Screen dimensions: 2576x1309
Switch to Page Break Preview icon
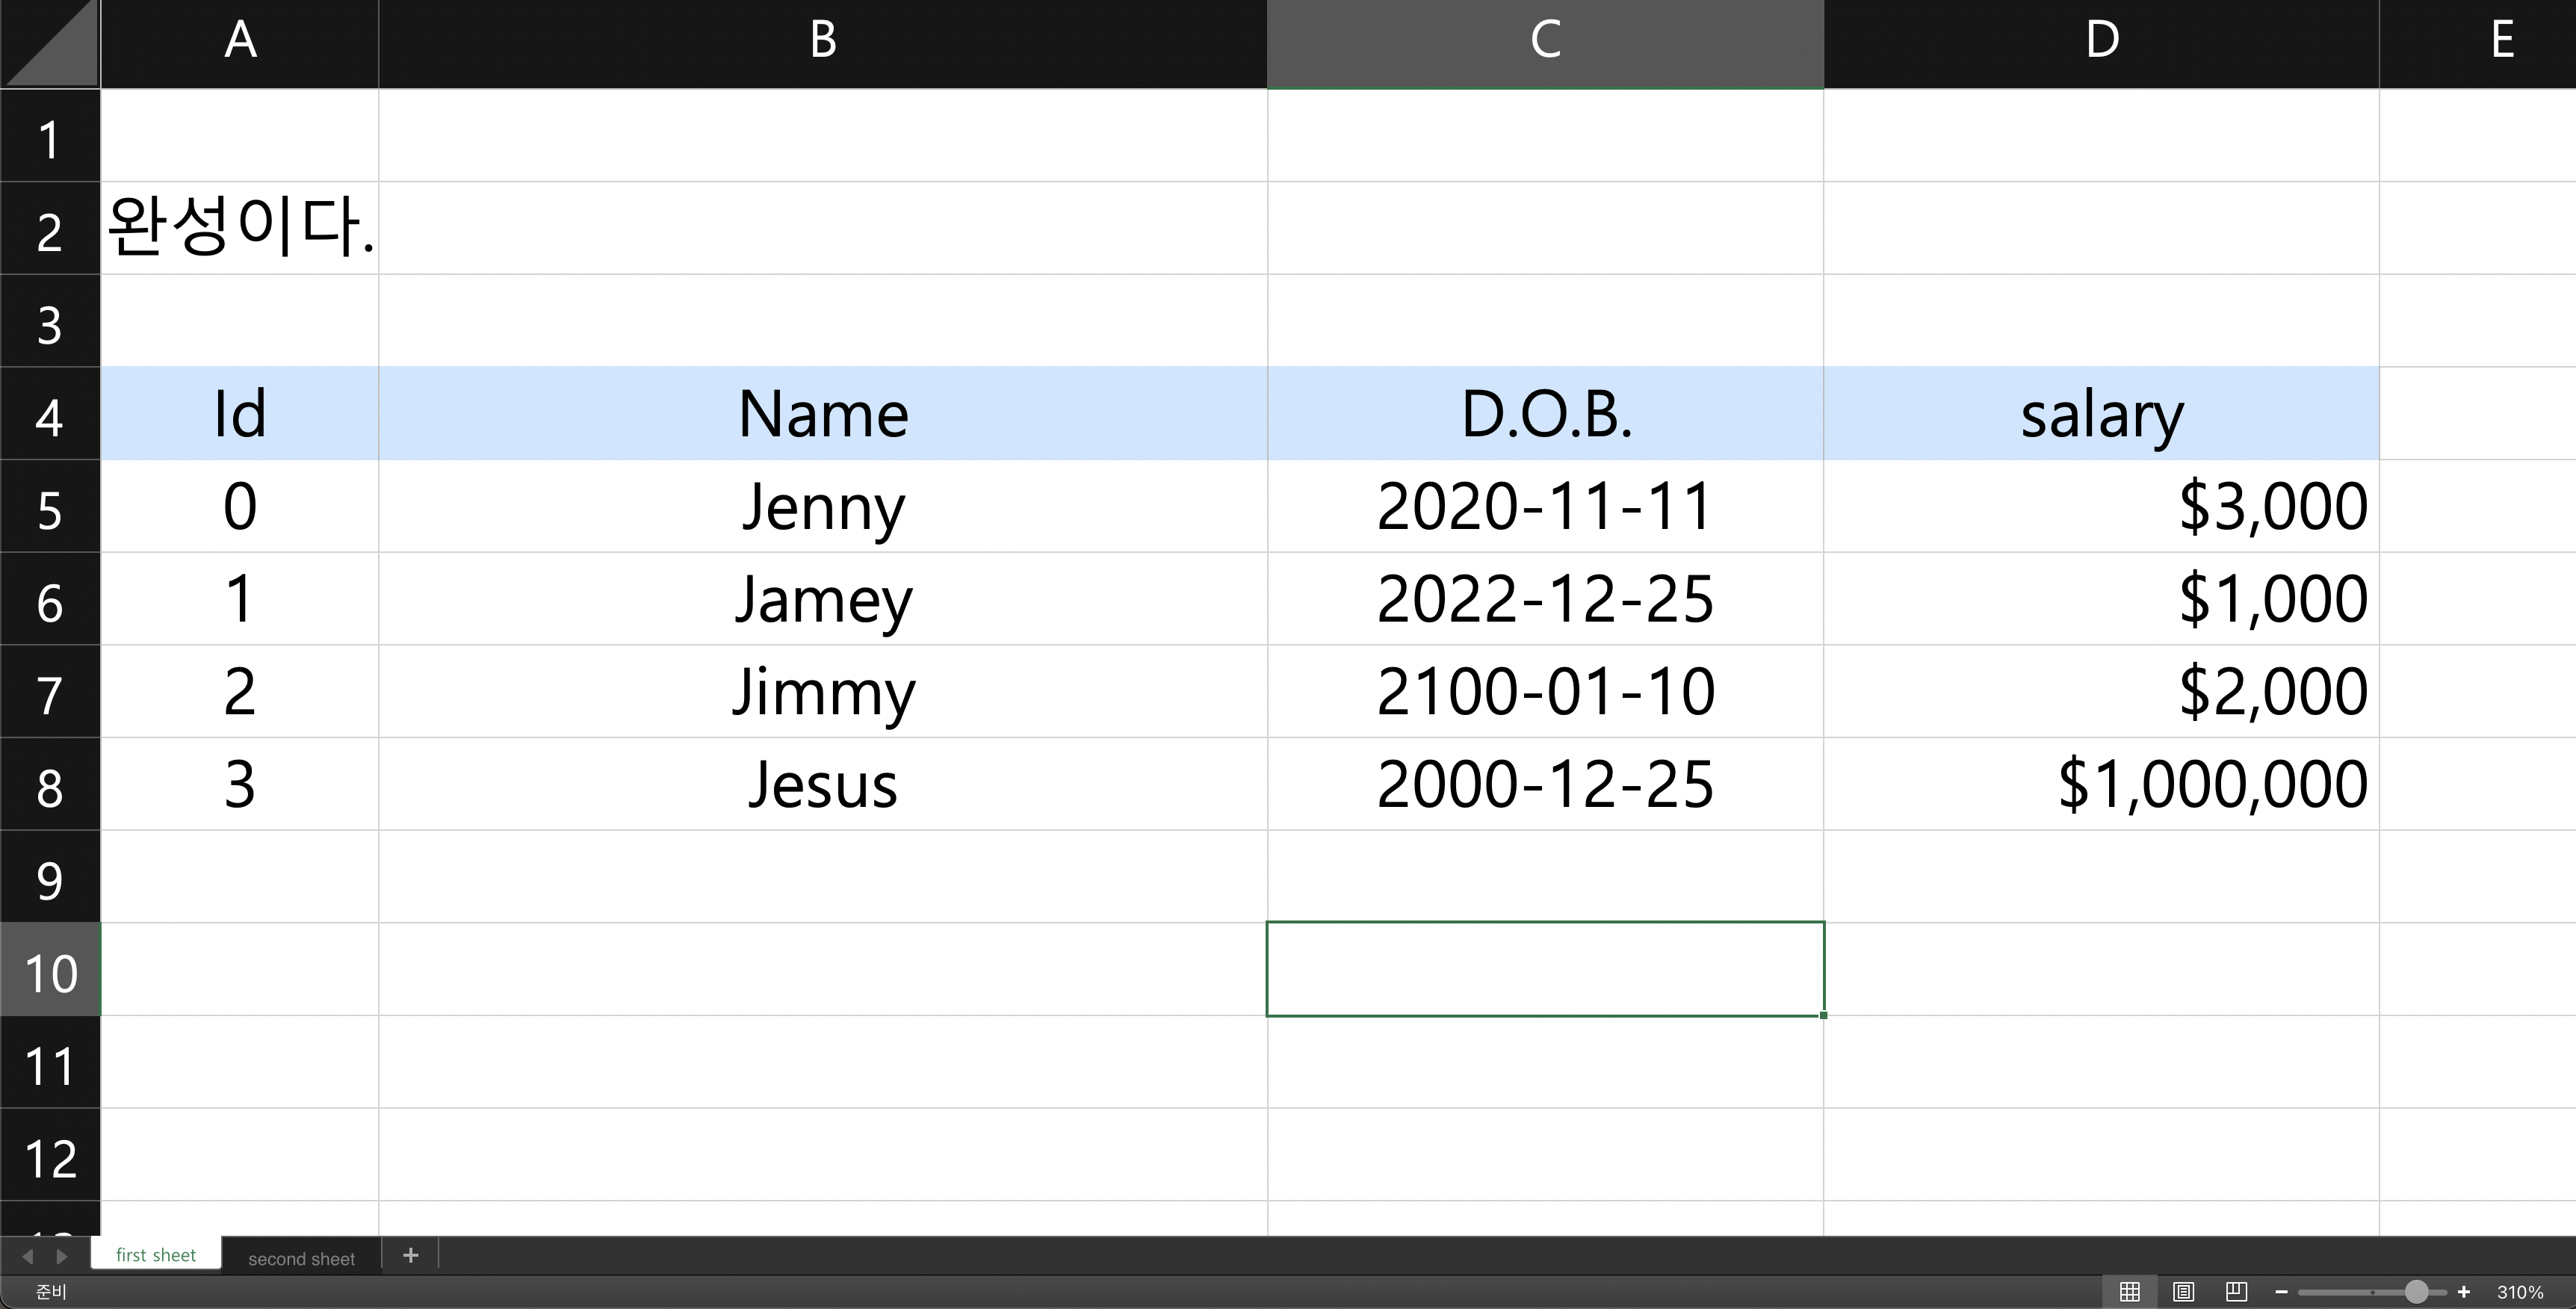[x=2237, y=1292]
